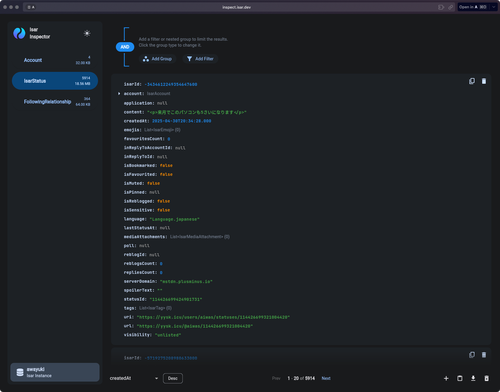Add a new object with plus icon
500x392 pixels.
point(446,378)
